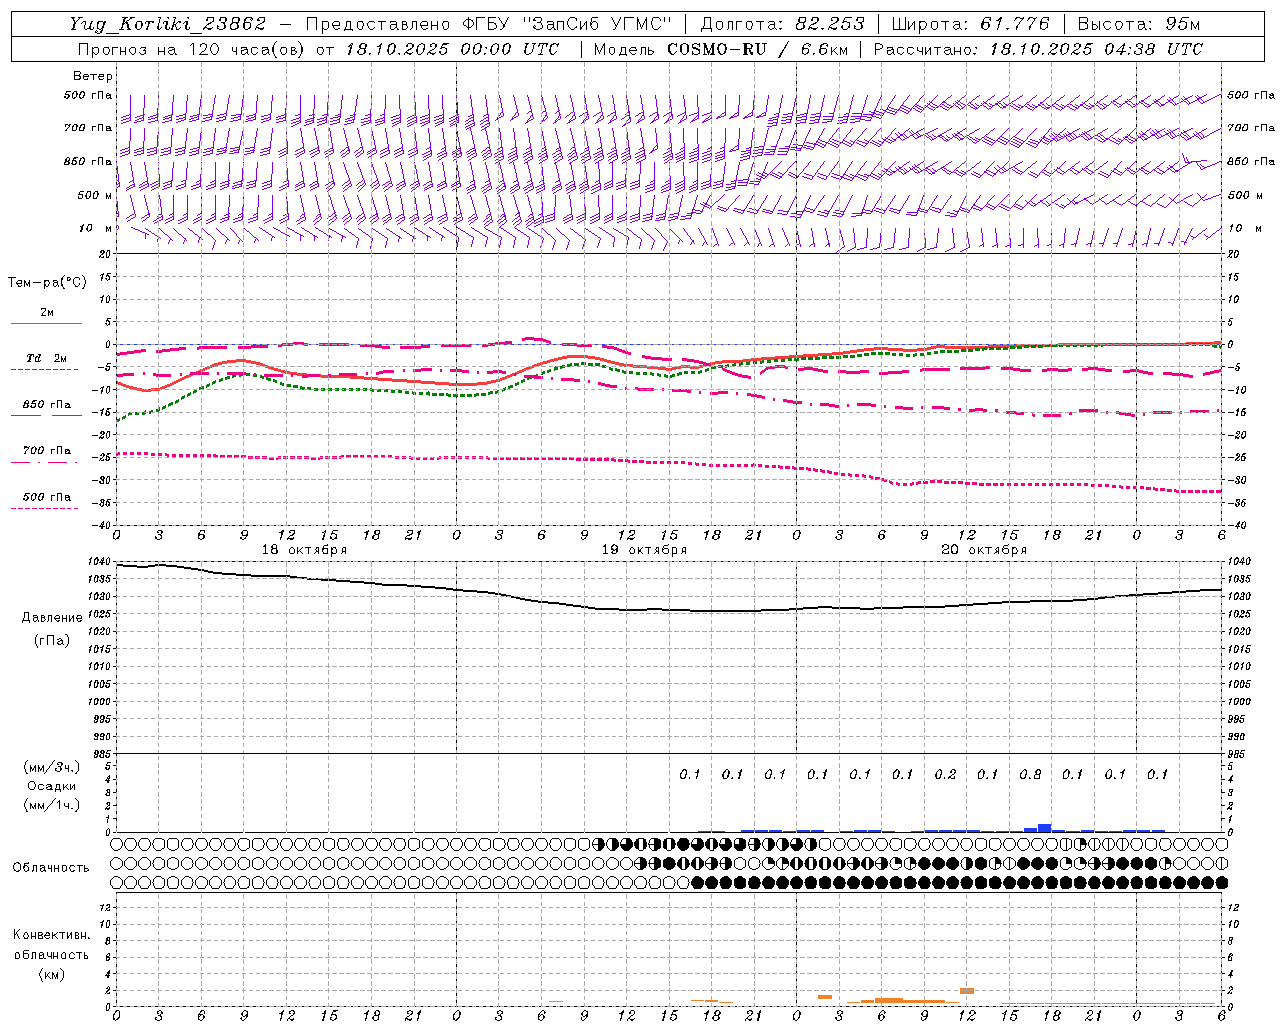Click the "Рассчитано: 18.10.2025 04:38 UTC" timestamp
Screen dimensions: 1280x1024
point(1038,49)
